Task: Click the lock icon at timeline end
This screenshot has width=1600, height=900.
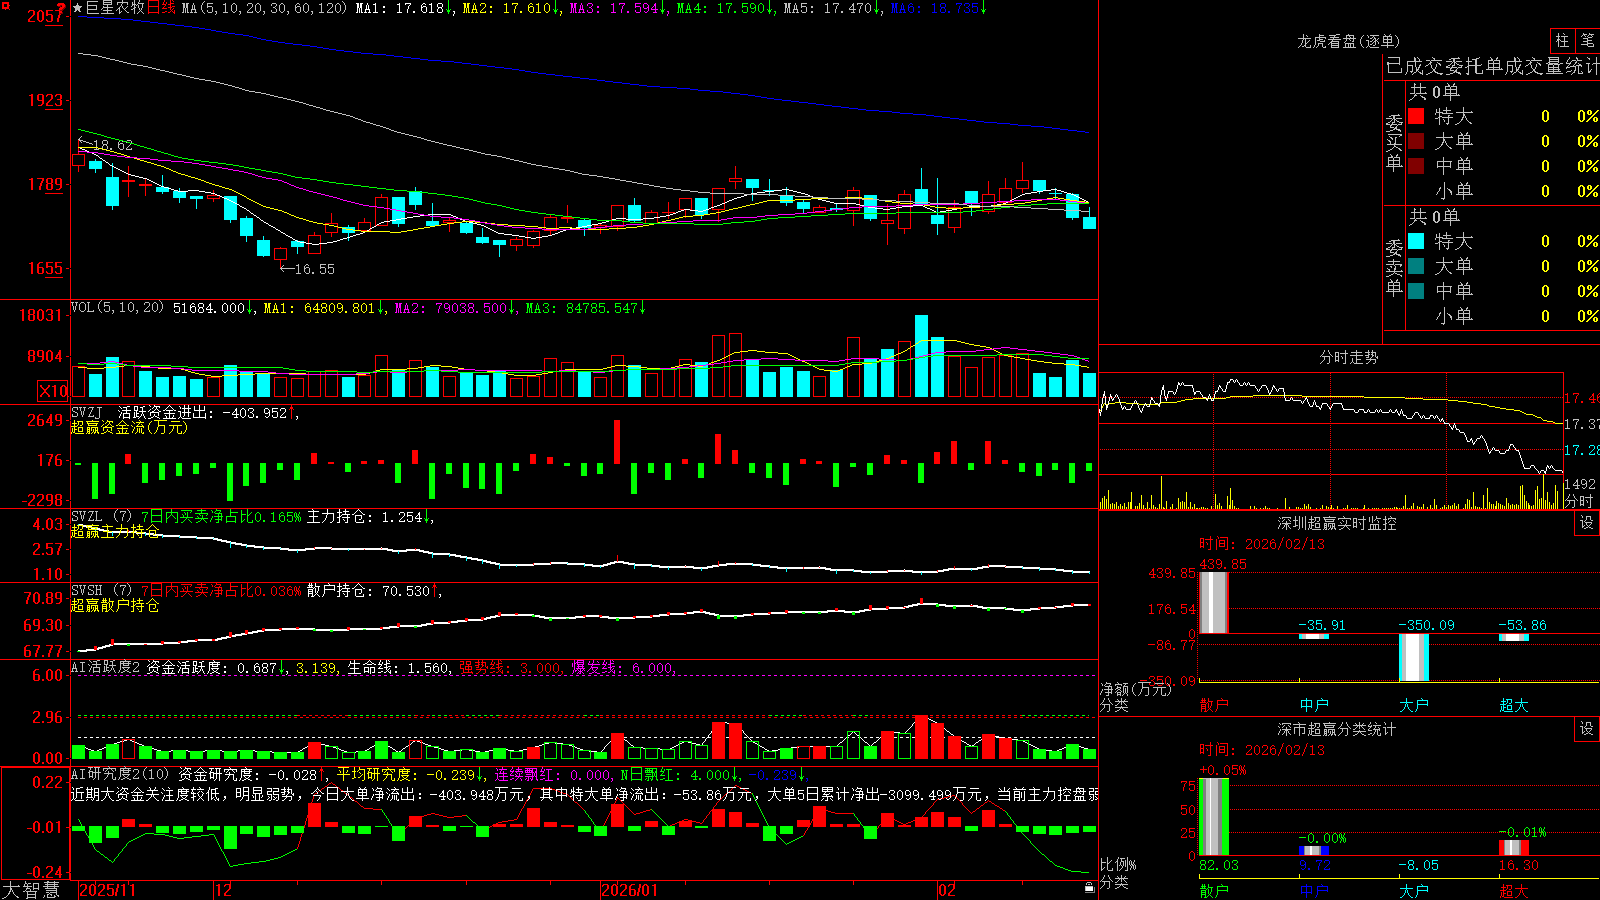Action: coord(1089,888)
